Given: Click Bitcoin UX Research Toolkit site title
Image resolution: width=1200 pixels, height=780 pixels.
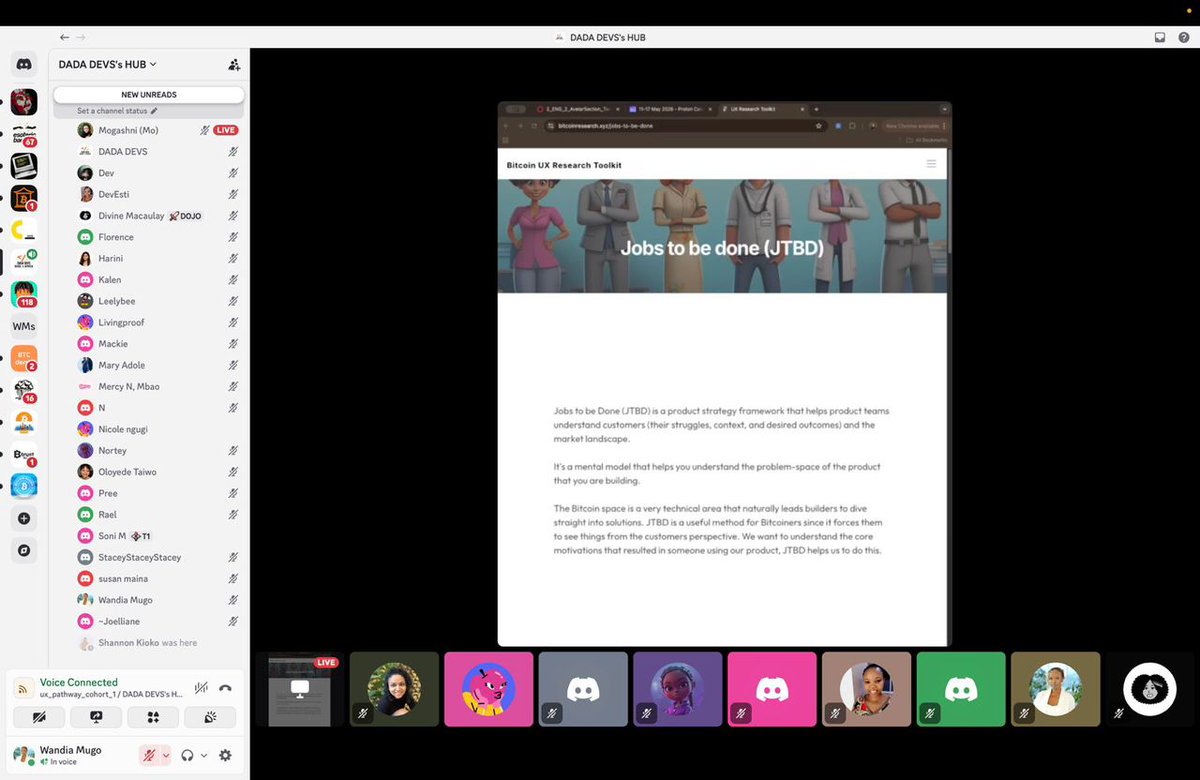Looking at the screenshot, I should point(564,165).
